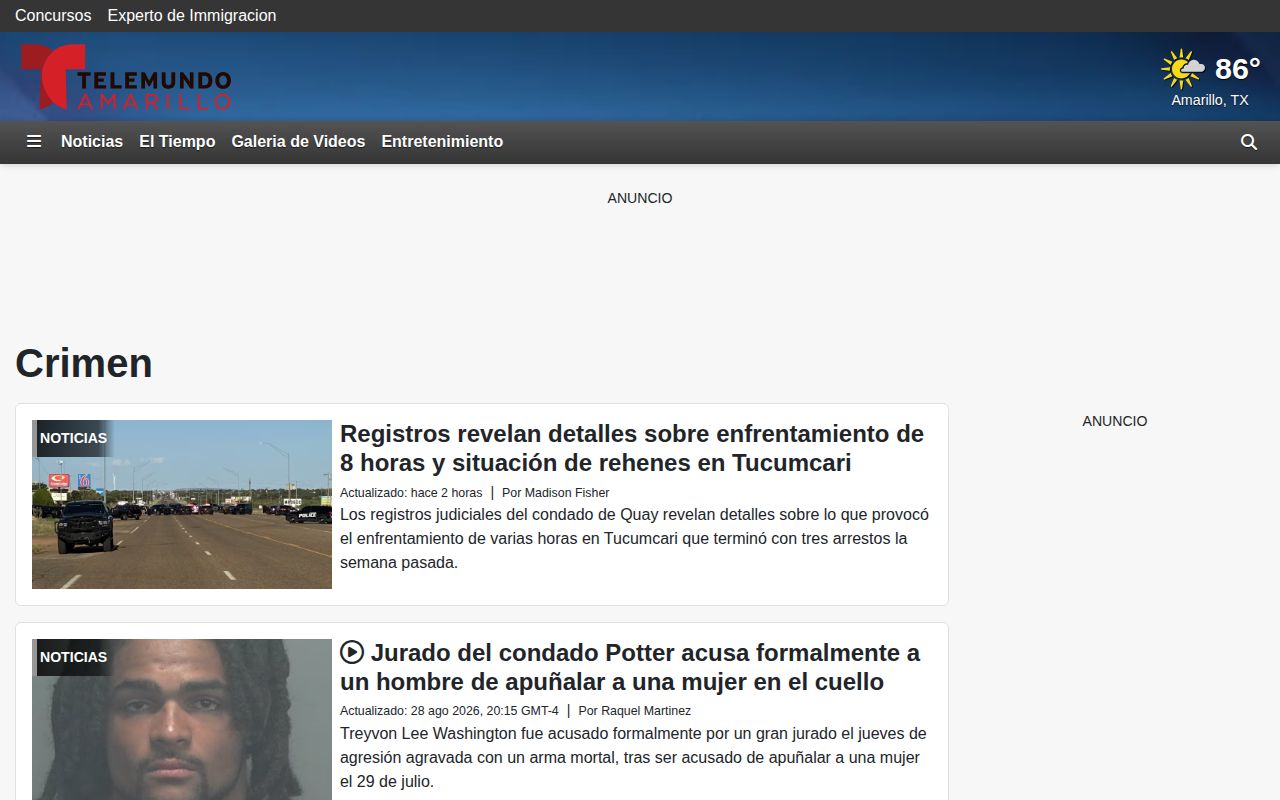Open the site search magnifier
The height and width of the screenshot is (800, 1280).
[1249, 142]
